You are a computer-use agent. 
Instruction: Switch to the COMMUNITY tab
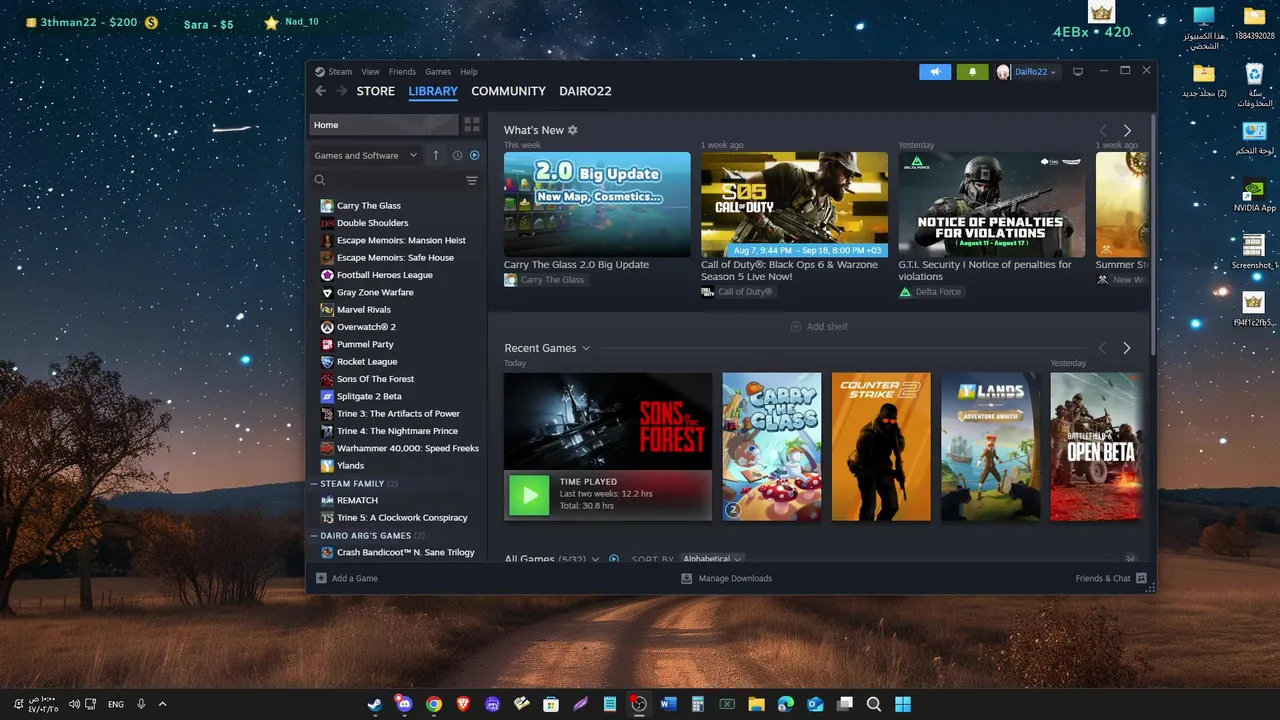click(x=508, y=91)
